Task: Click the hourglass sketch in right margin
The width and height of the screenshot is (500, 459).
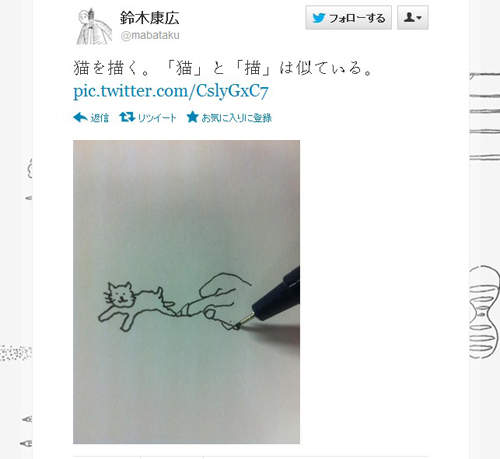Action: tap(484, 312)
